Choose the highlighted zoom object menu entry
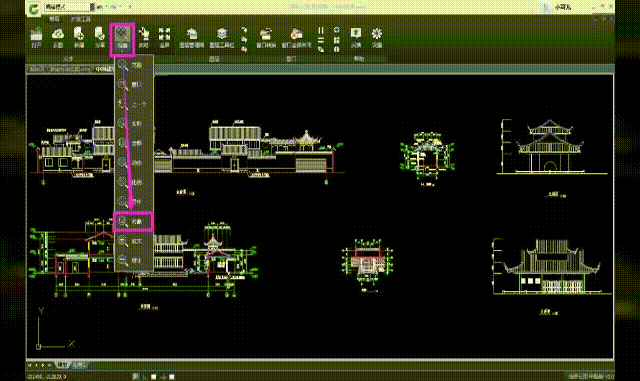The height and width of the screenshot is (381, 640). 134,222
